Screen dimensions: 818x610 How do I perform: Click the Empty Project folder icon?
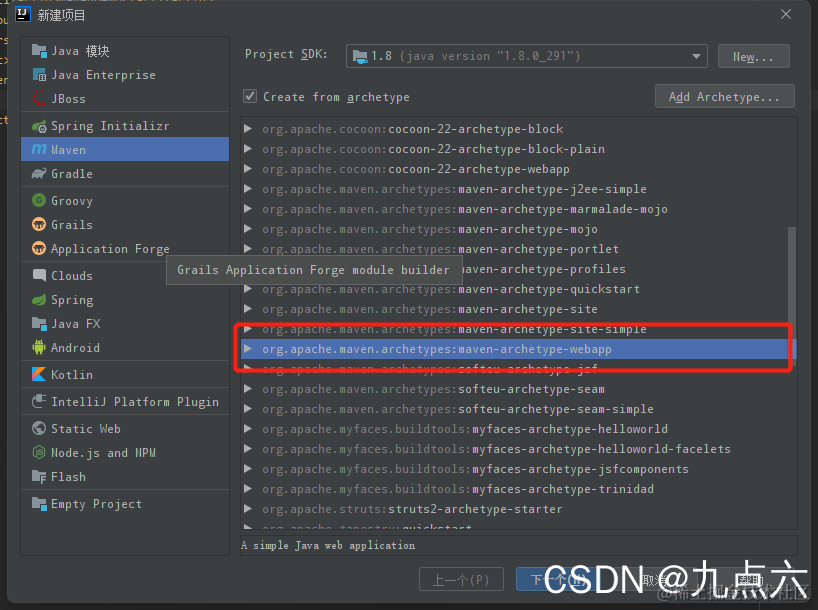39,504
